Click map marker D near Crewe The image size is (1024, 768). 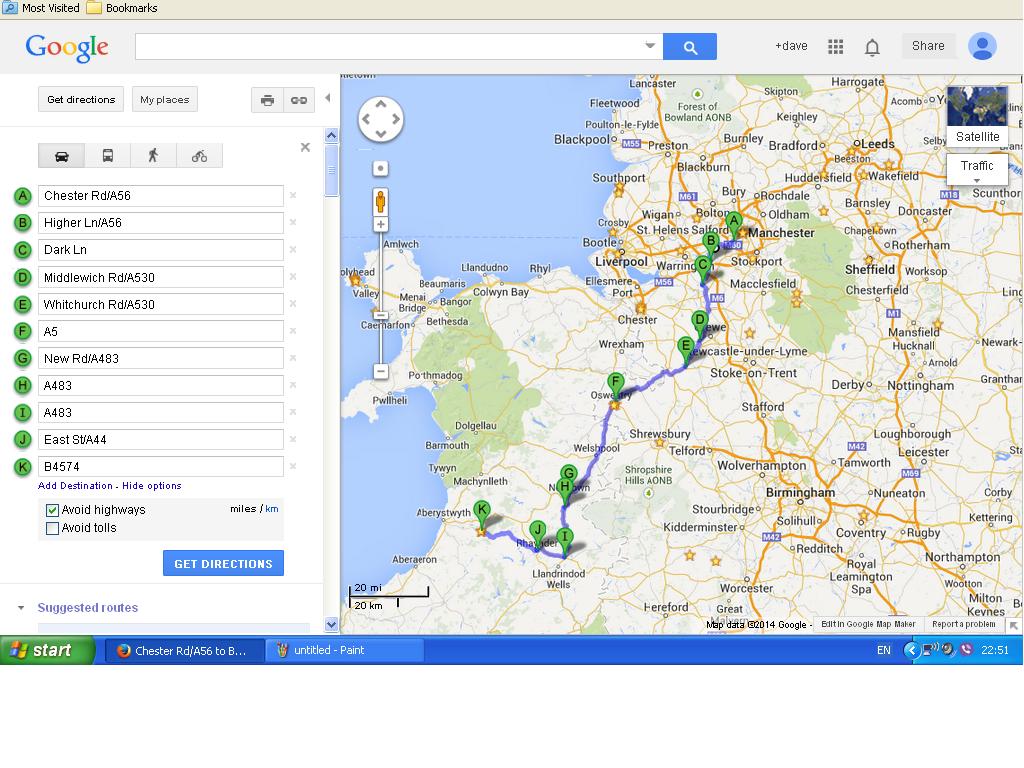tap(699, 325)
